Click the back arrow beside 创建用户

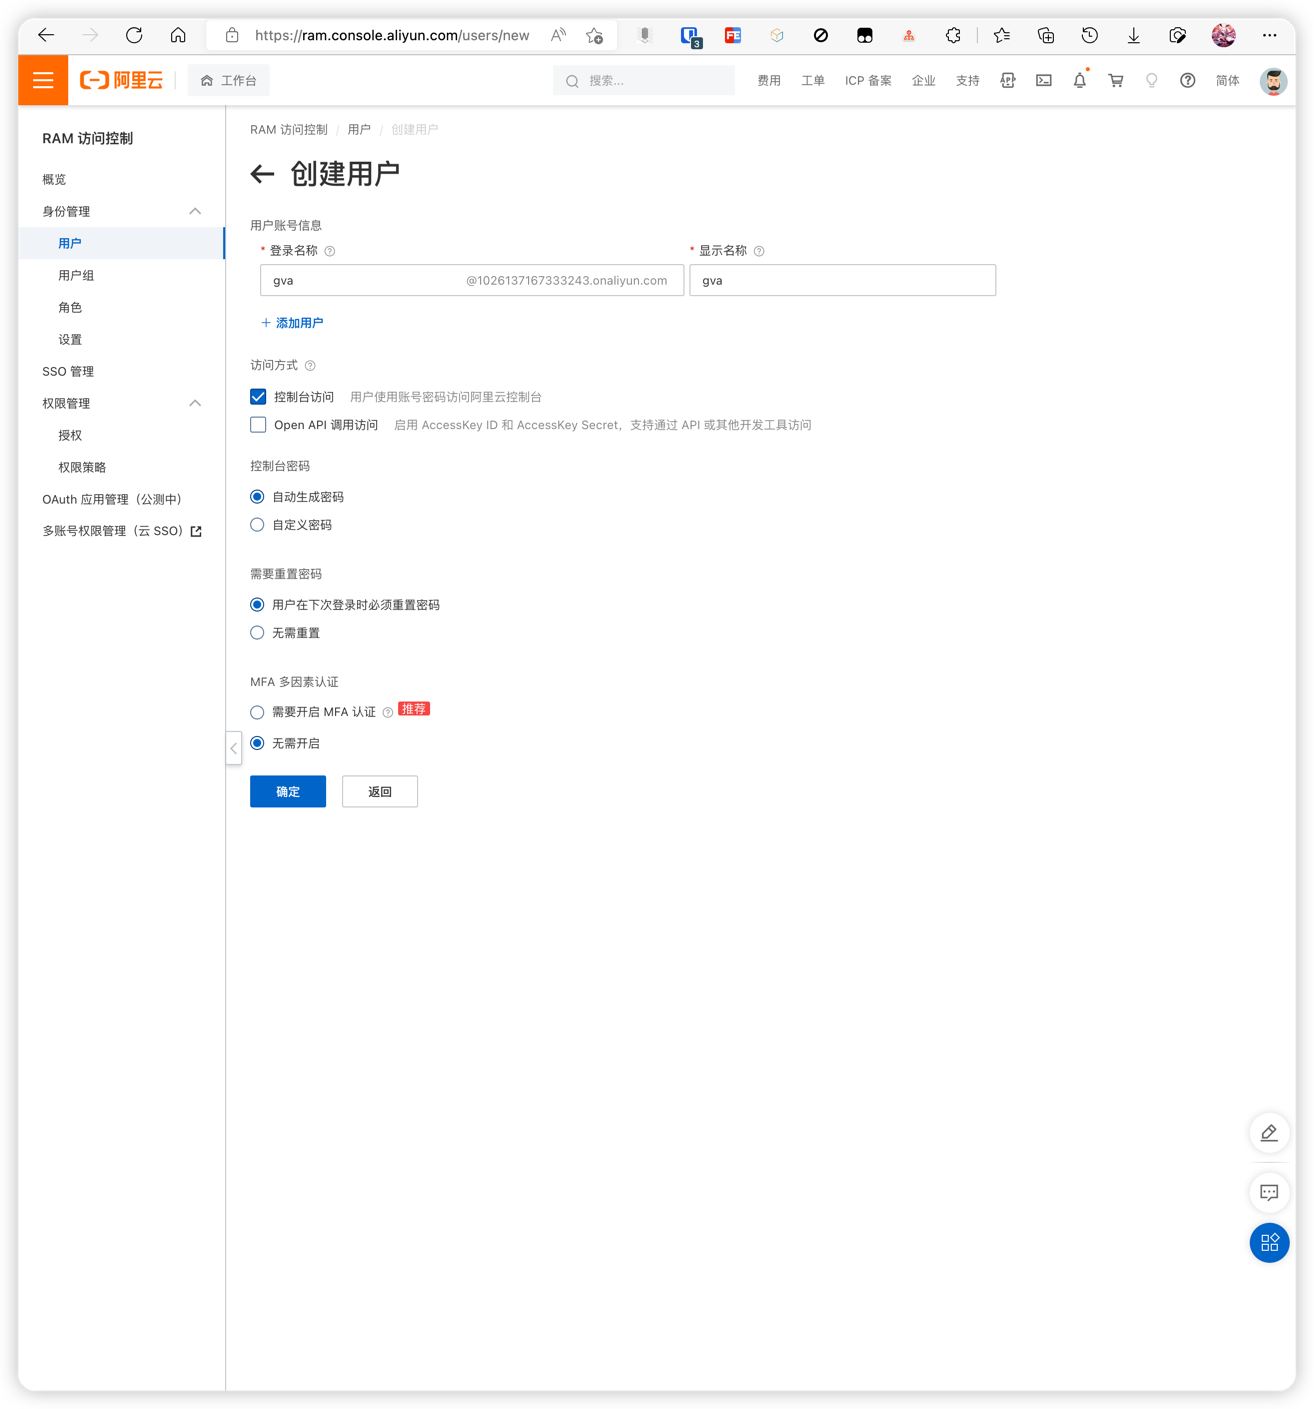[262, 175]
